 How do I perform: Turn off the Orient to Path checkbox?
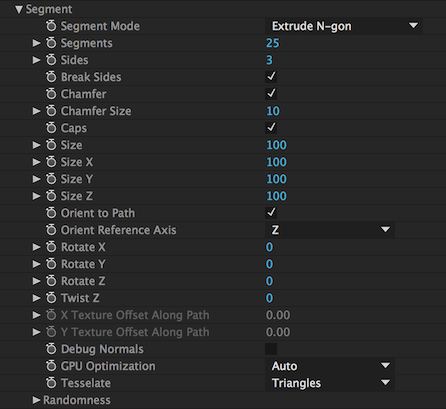pyautogui.click(x=271, y=212)
